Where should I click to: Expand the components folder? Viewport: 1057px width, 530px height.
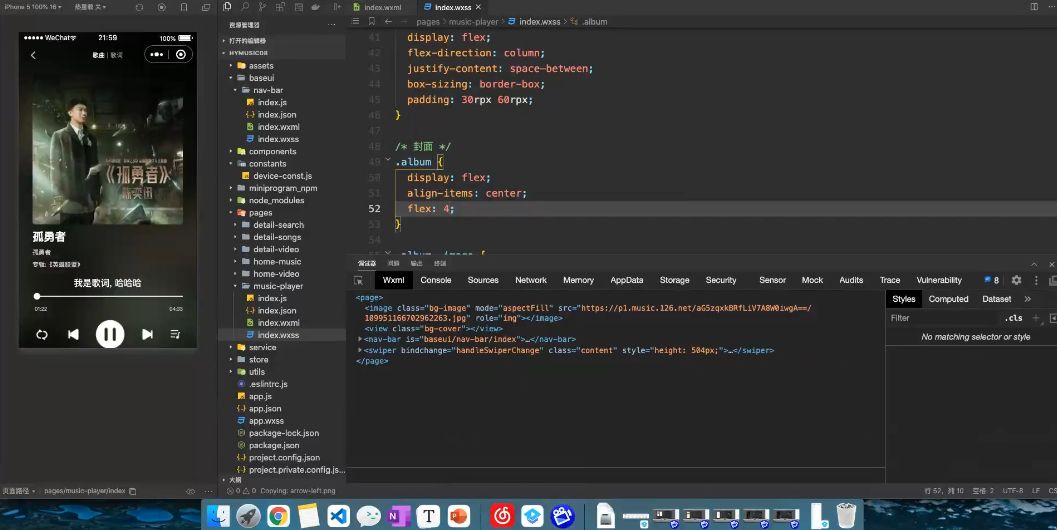pos(272,151)
